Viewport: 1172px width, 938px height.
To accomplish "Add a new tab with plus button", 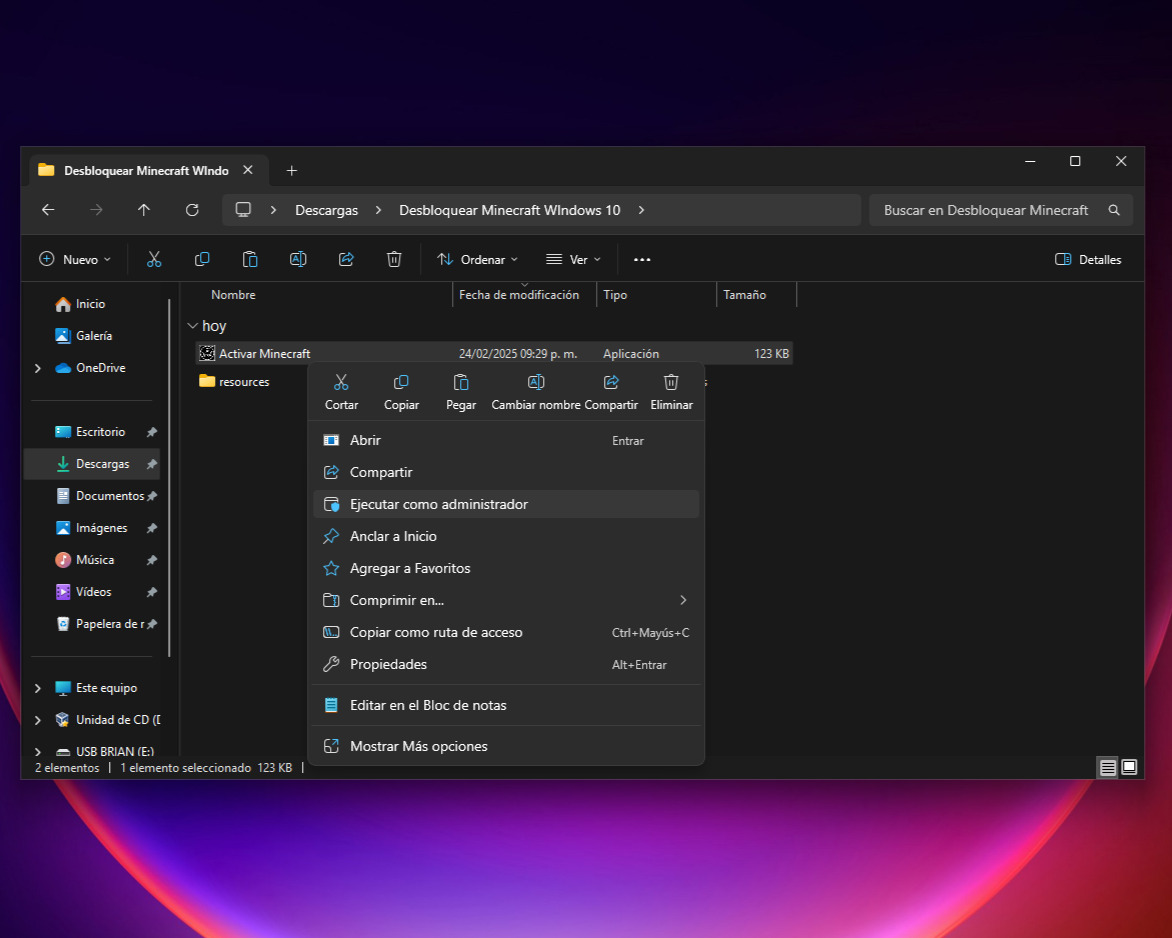I will point(292,170).
